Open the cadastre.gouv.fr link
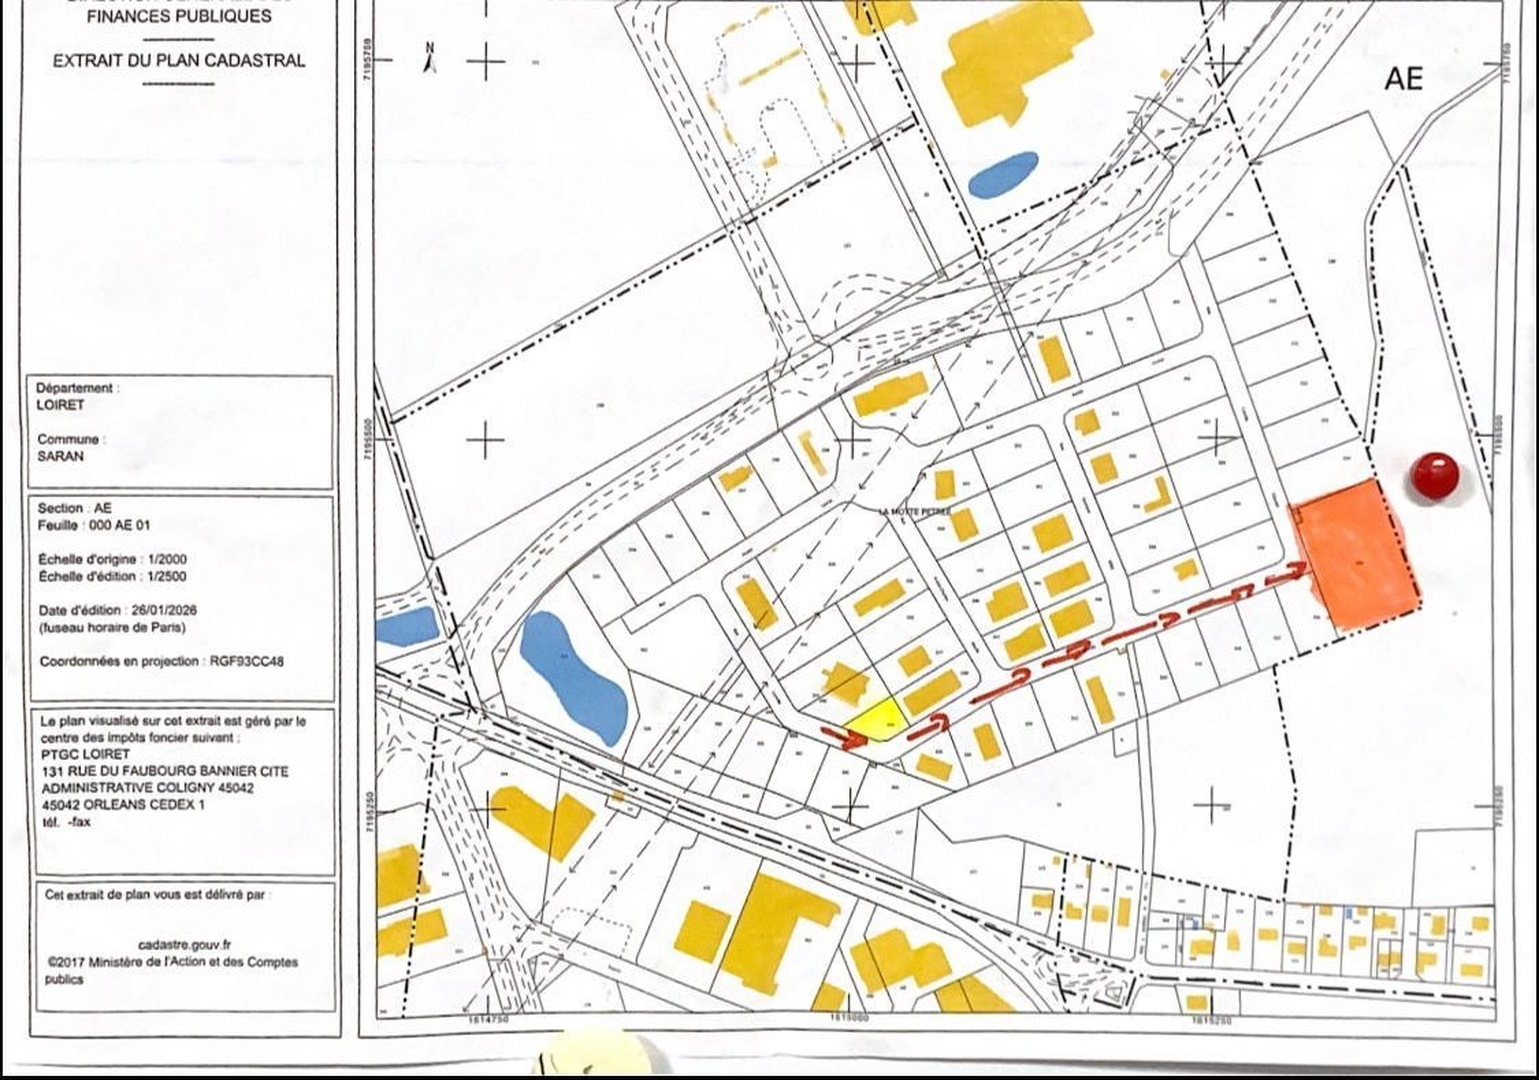This screenshot has width=1539, height=1080. 185,943
